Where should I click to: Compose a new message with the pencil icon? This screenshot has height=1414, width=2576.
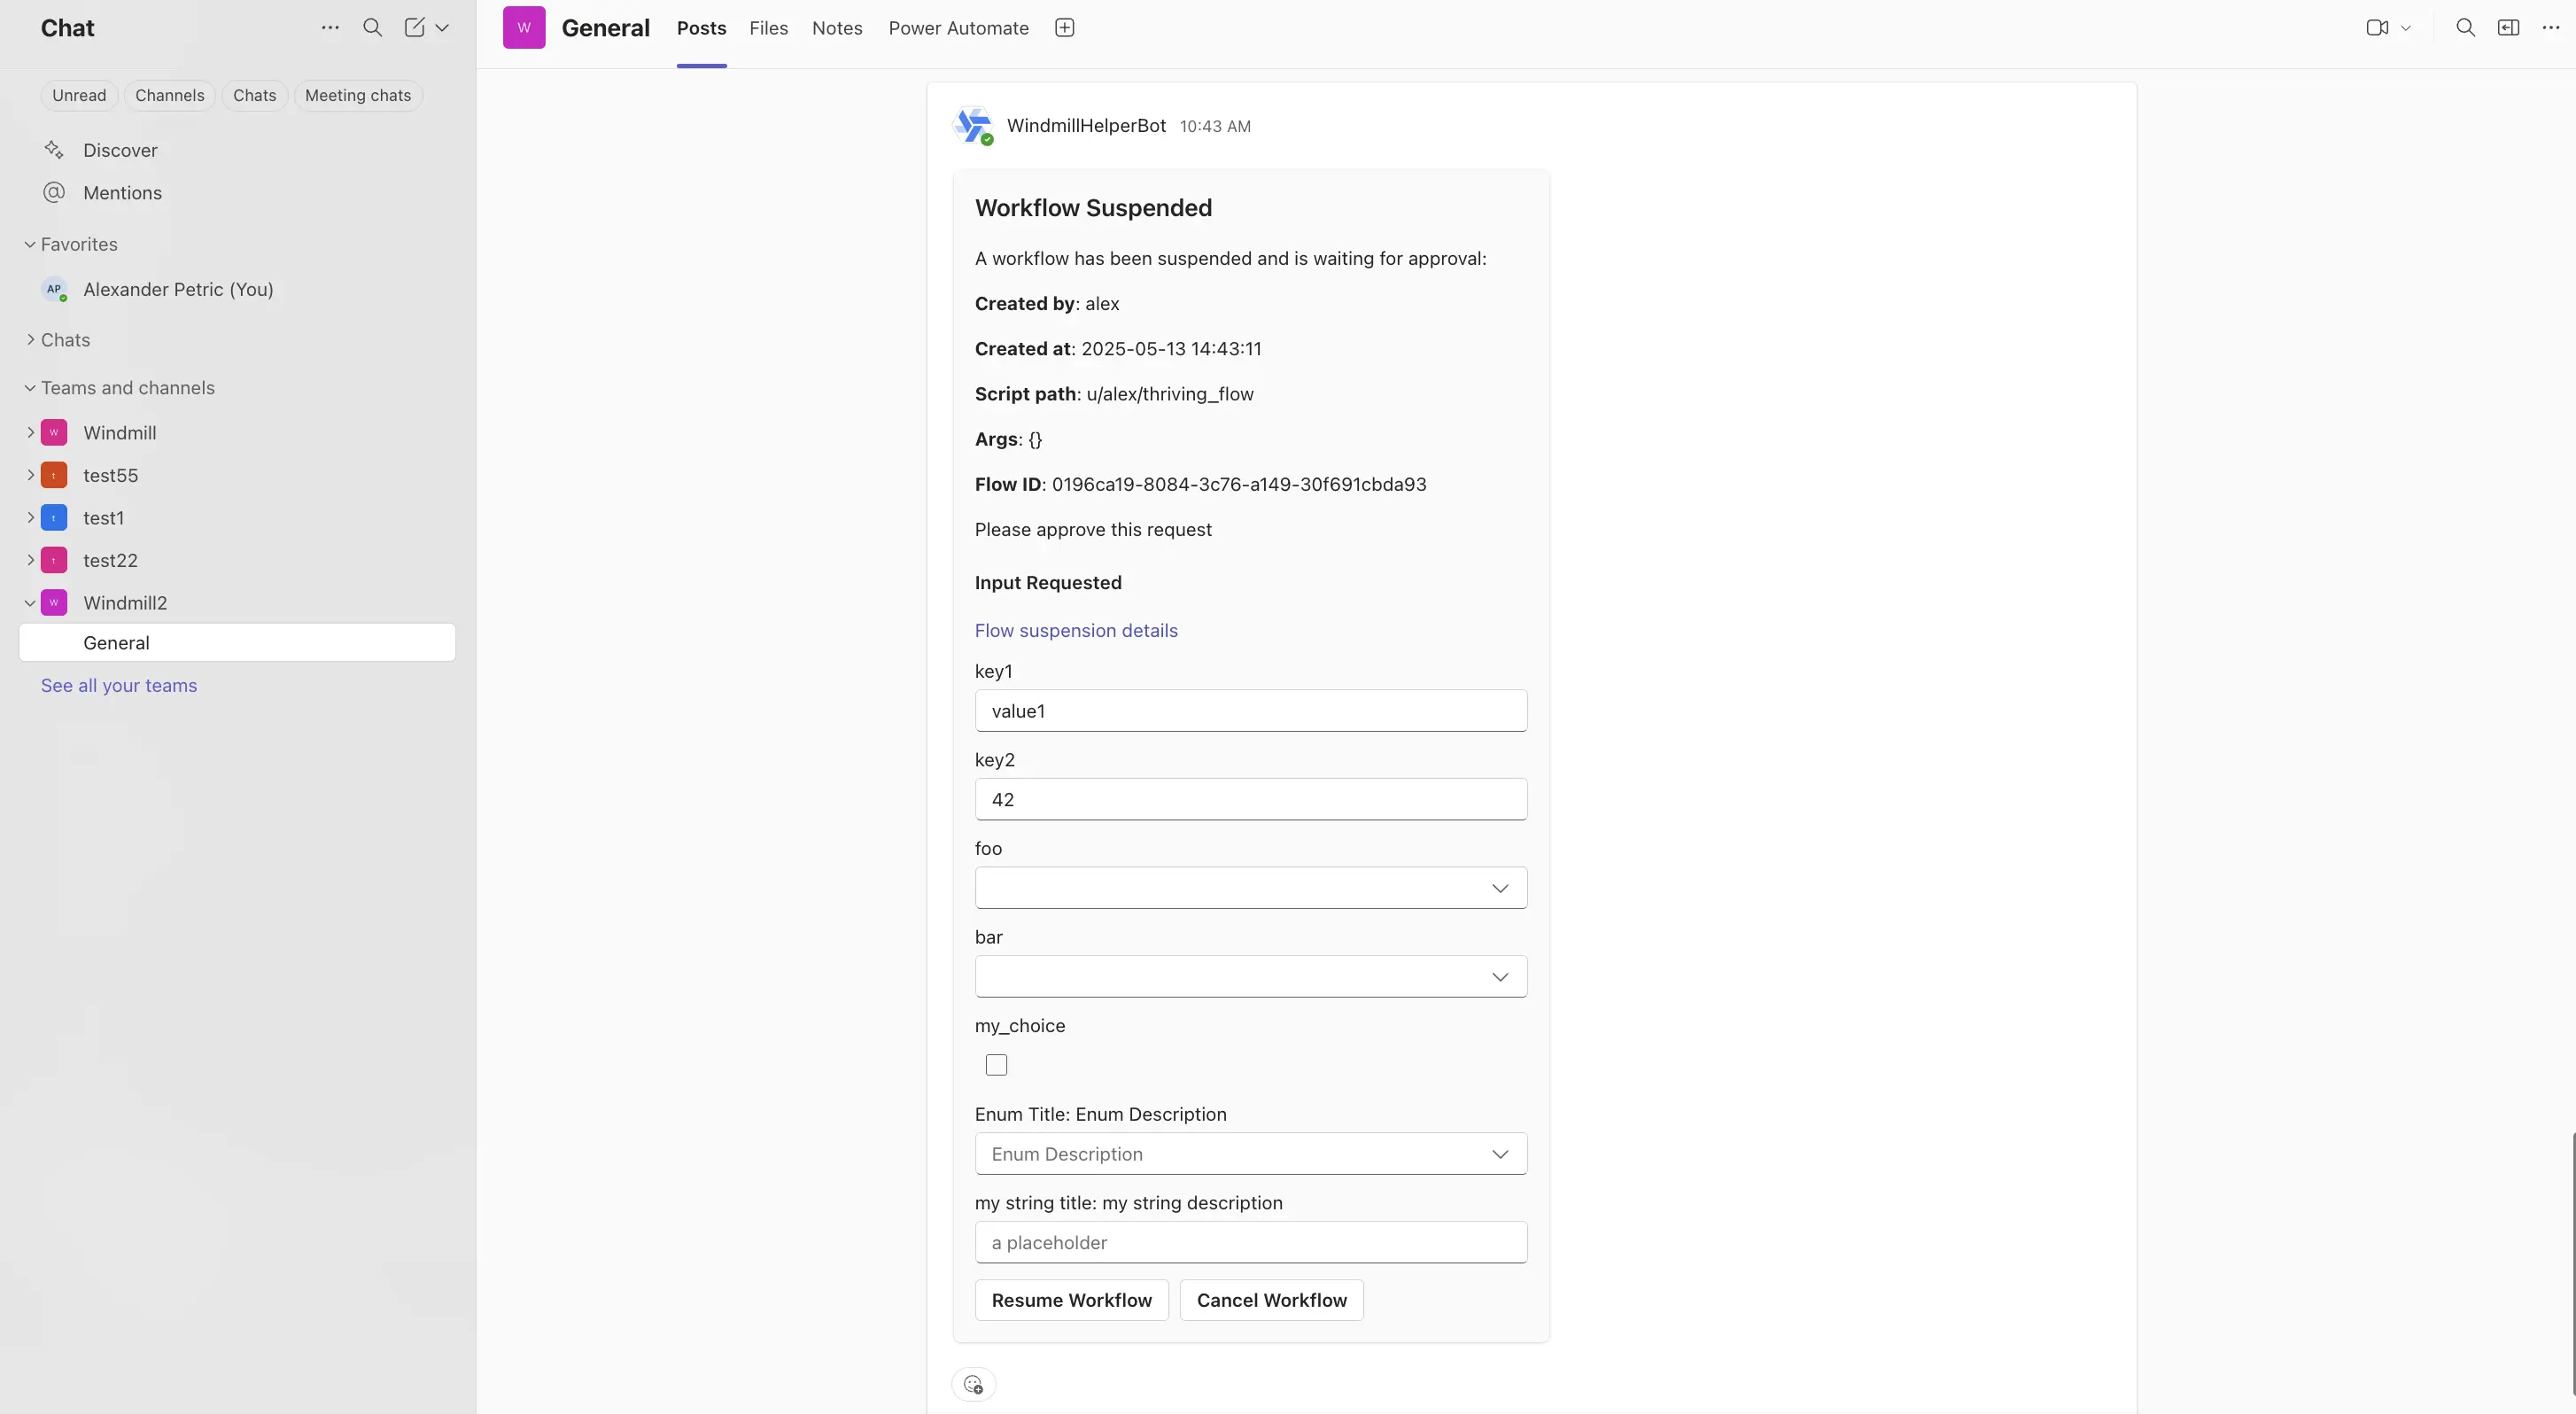[416, 28]
